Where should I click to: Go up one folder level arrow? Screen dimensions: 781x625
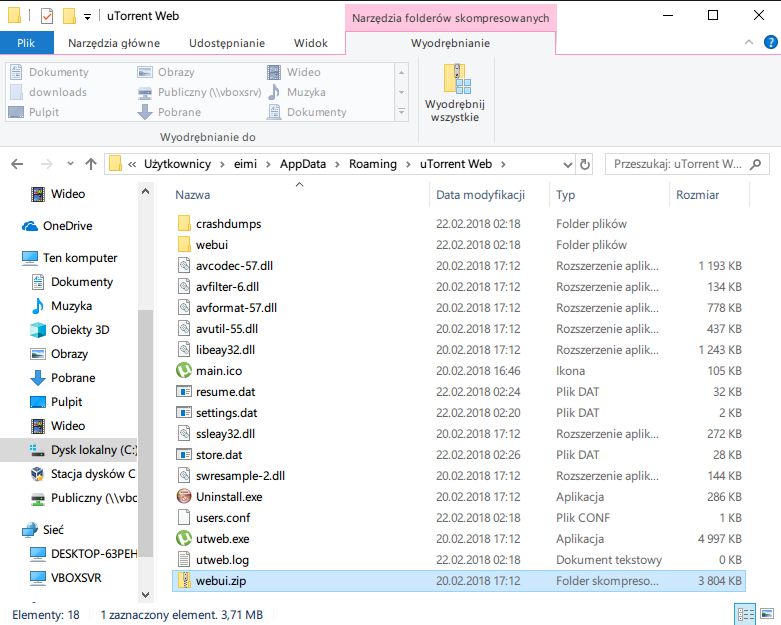(91, 164)
